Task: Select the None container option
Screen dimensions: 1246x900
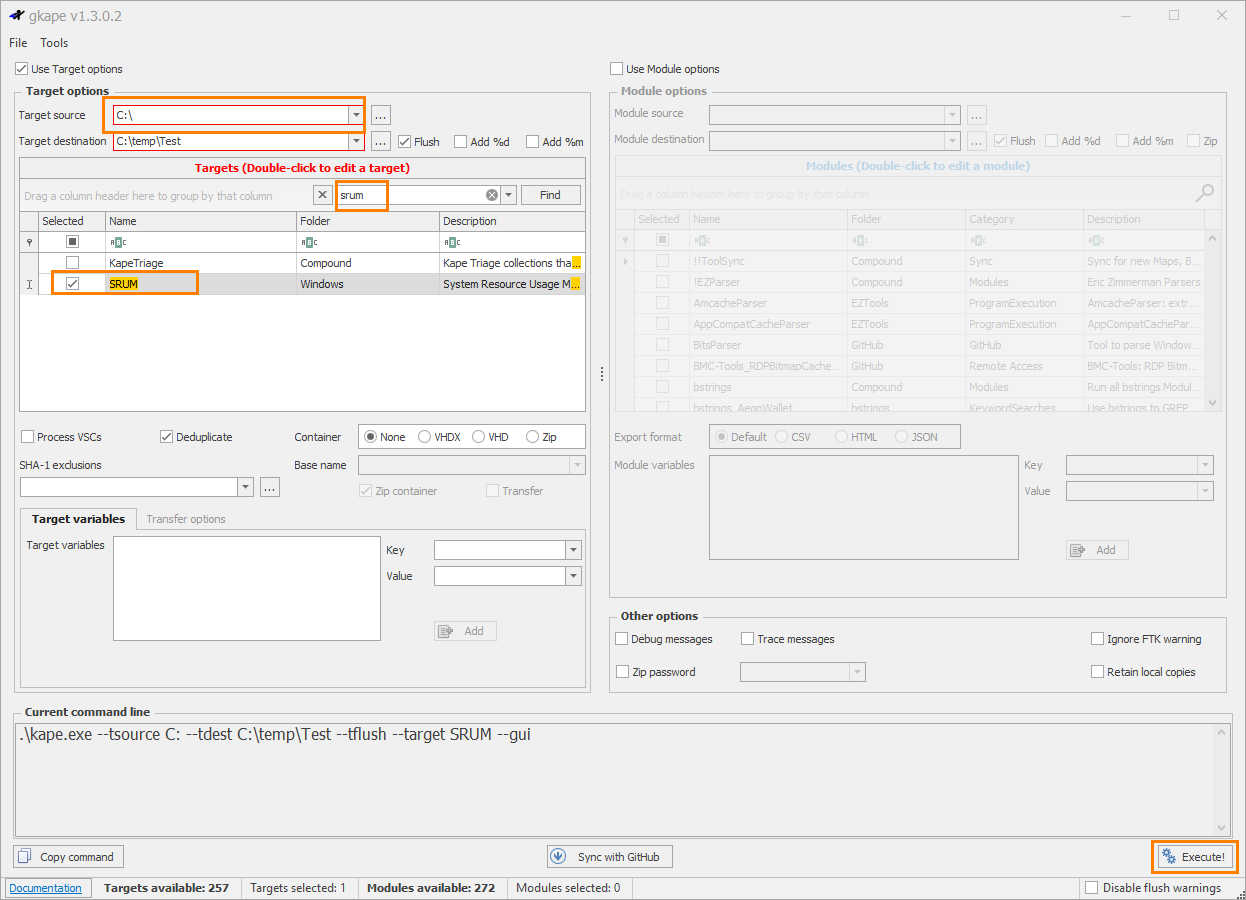Action: pos(371,437)
